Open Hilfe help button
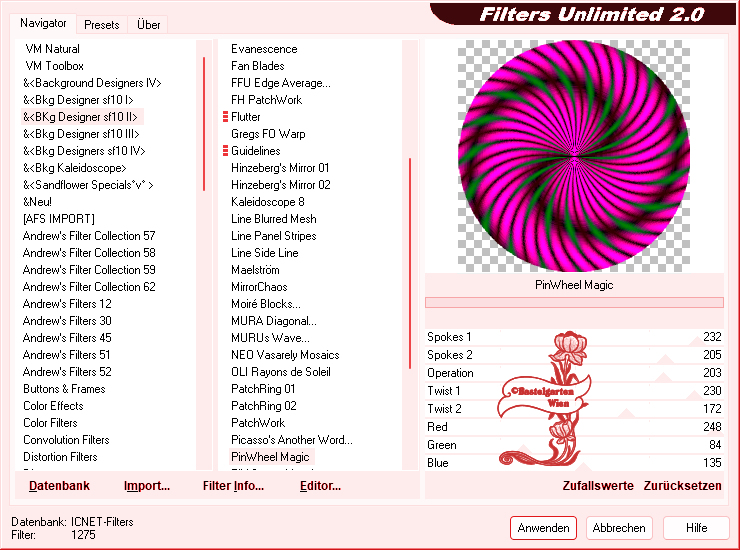This screenshot has height=550, width=740. pyautogui.click(x=696, y=528)
